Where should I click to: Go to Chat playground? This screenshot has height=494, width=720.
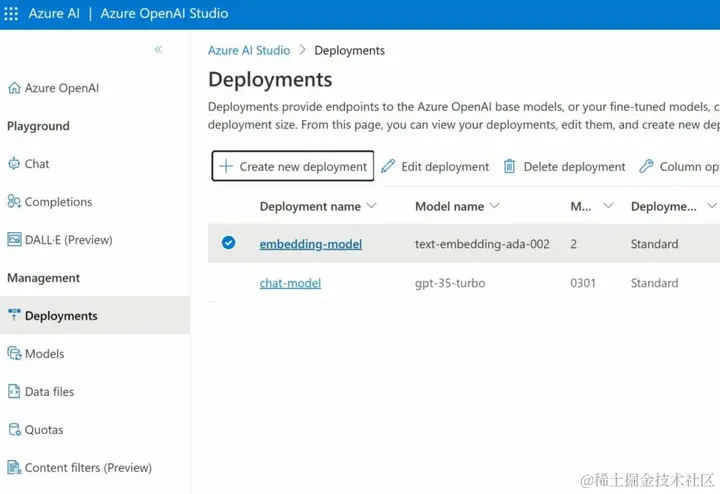point(37,164)
